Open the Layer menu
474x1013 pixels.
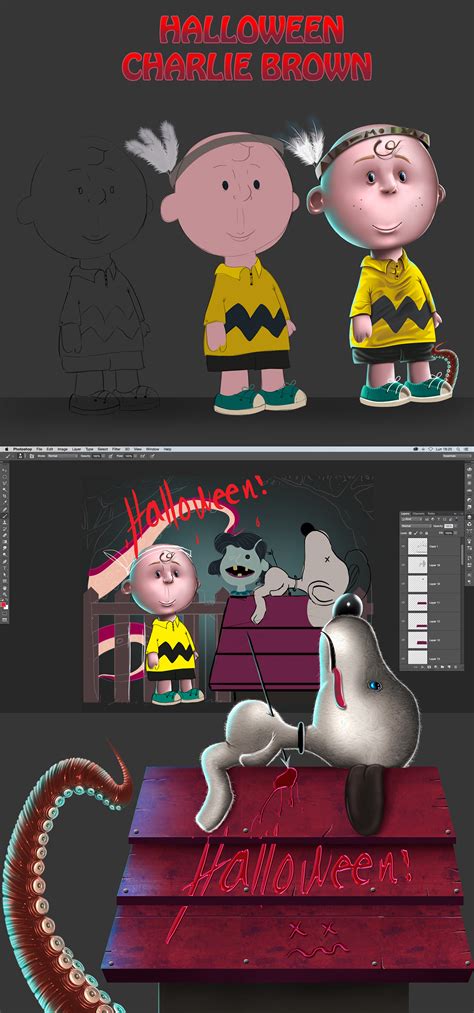pyautogui.click(x=76, y=448)
